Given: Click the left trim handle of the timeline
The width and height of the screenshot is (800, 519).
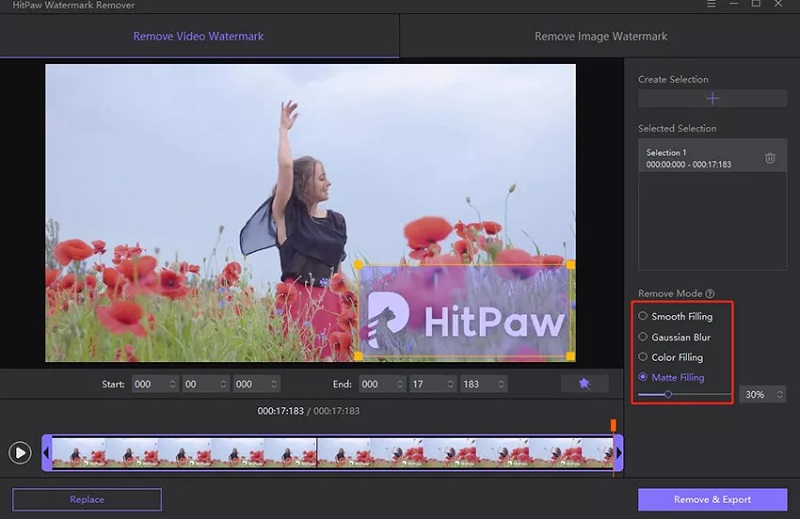Looking at the screenshot, I should point(46,453).
